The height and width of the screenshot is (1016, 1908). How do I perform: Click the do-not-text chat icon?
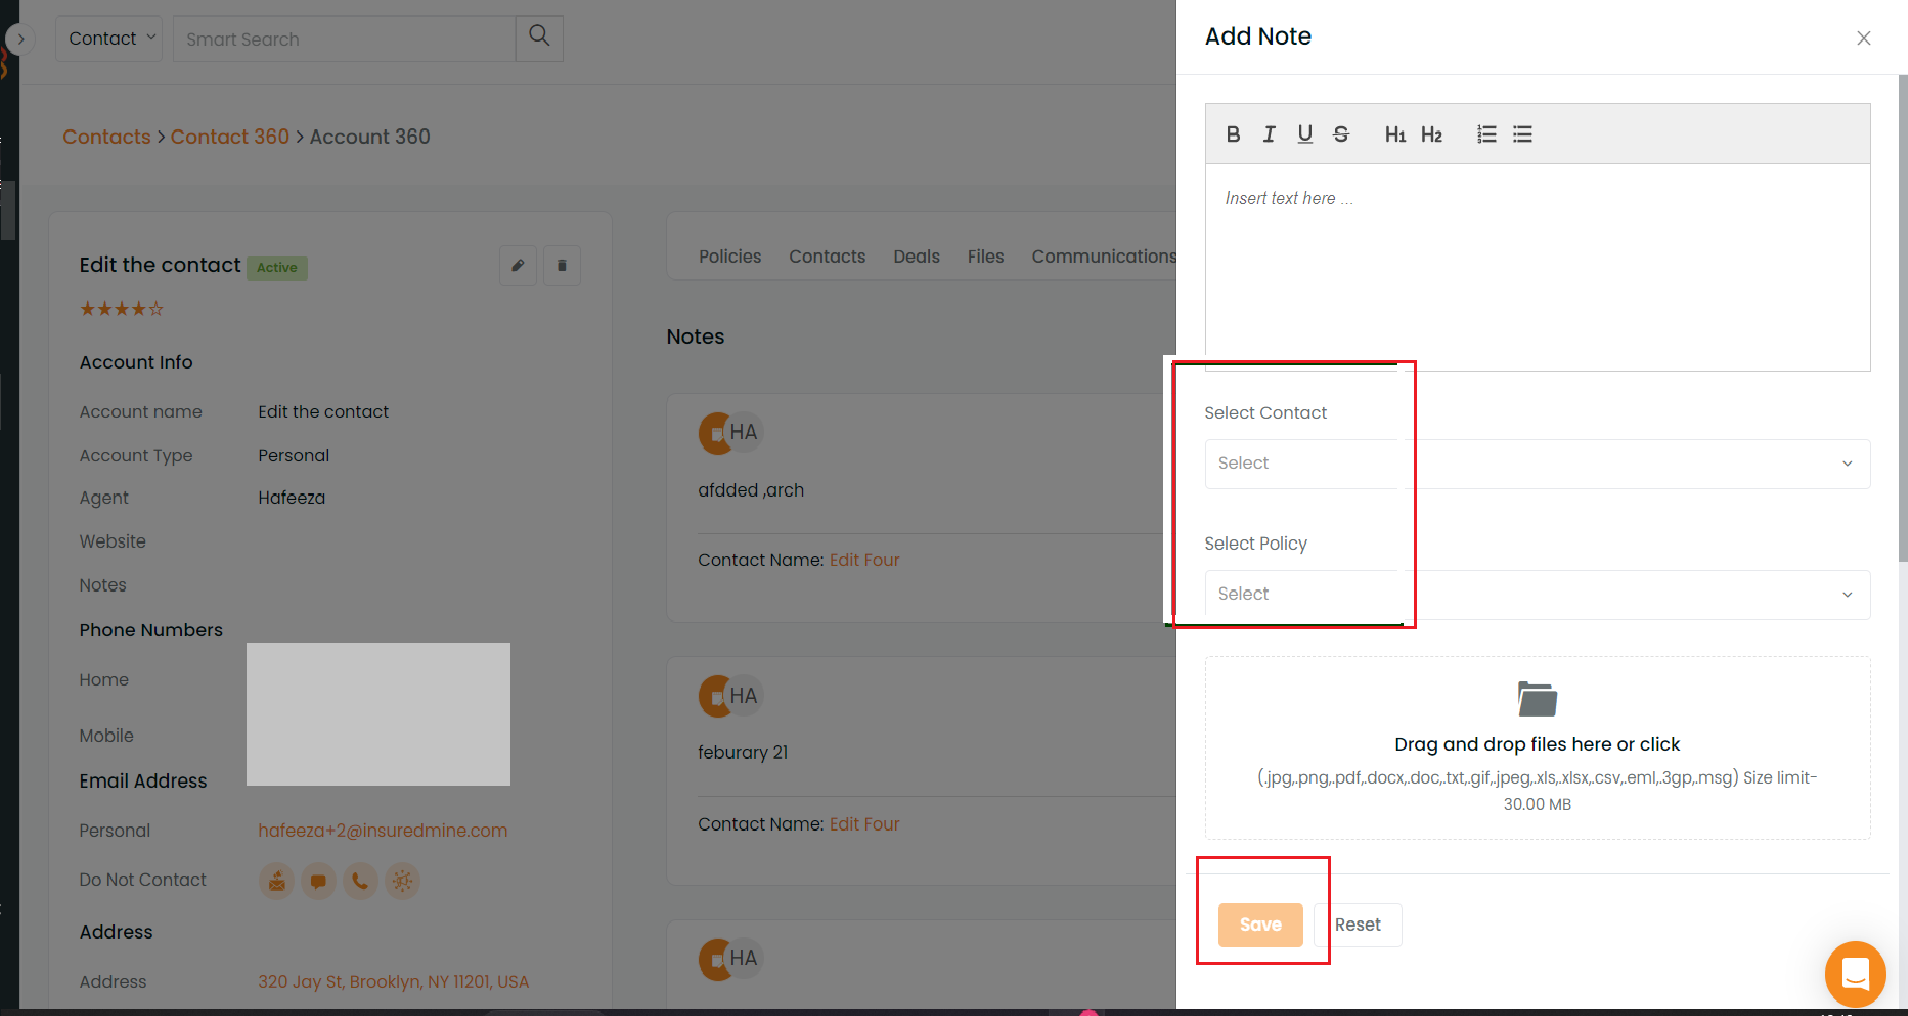[319, 881]
